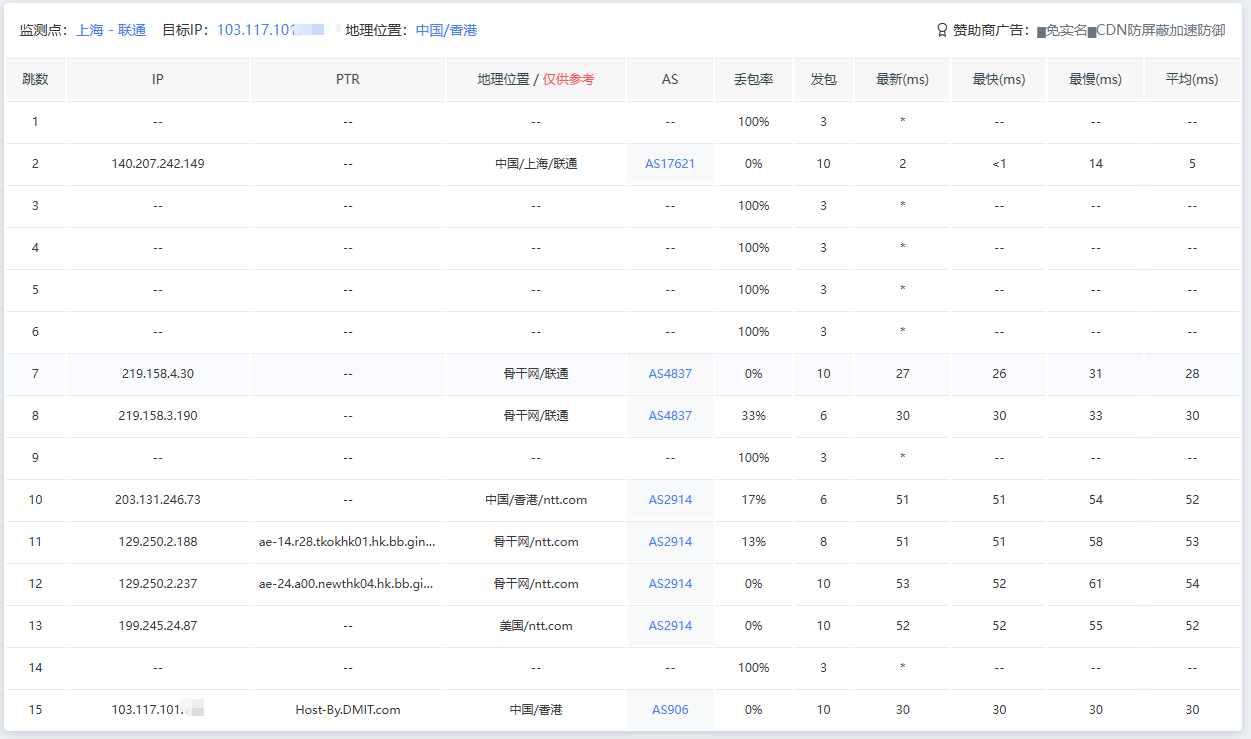
Task: Click the 跳数 column header
Action: click(x=35, y=79)
